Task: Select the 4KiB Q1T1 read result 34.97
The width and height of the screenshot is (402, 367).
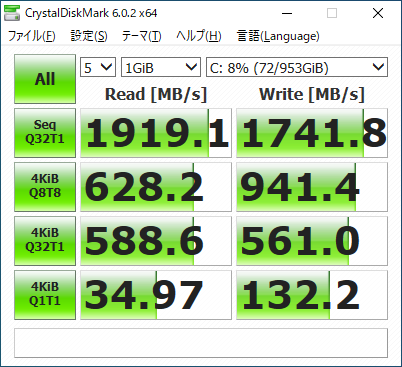Action: pos(156,295)
